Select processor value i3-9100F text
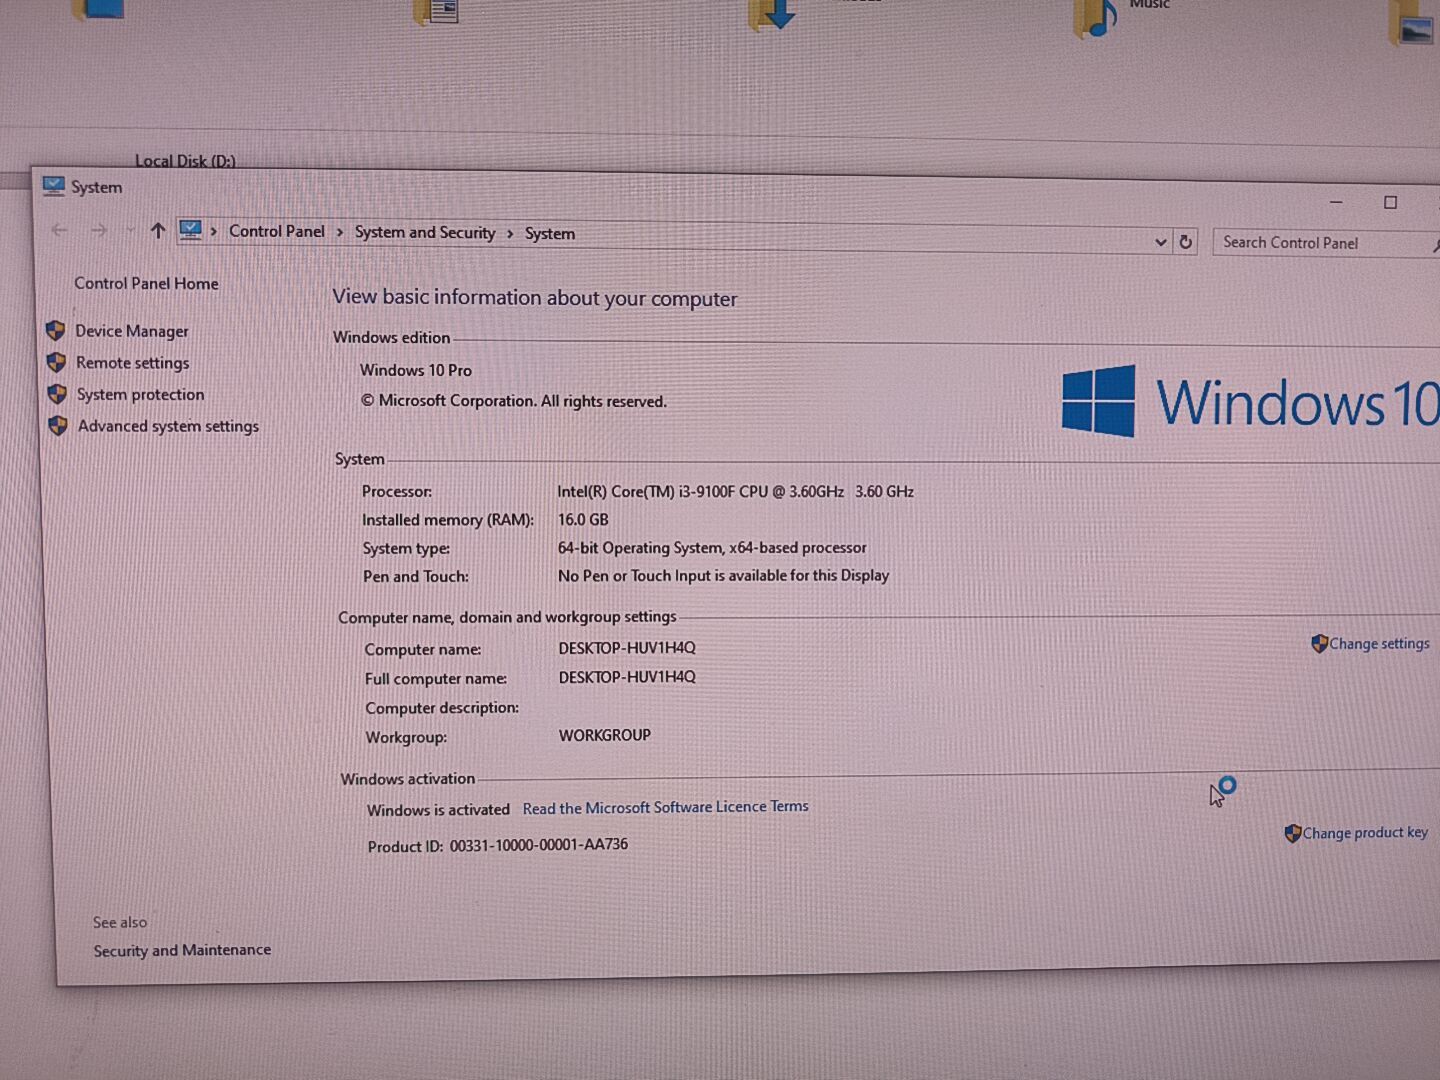The image size is (1440, 1080). pos(735,492)
